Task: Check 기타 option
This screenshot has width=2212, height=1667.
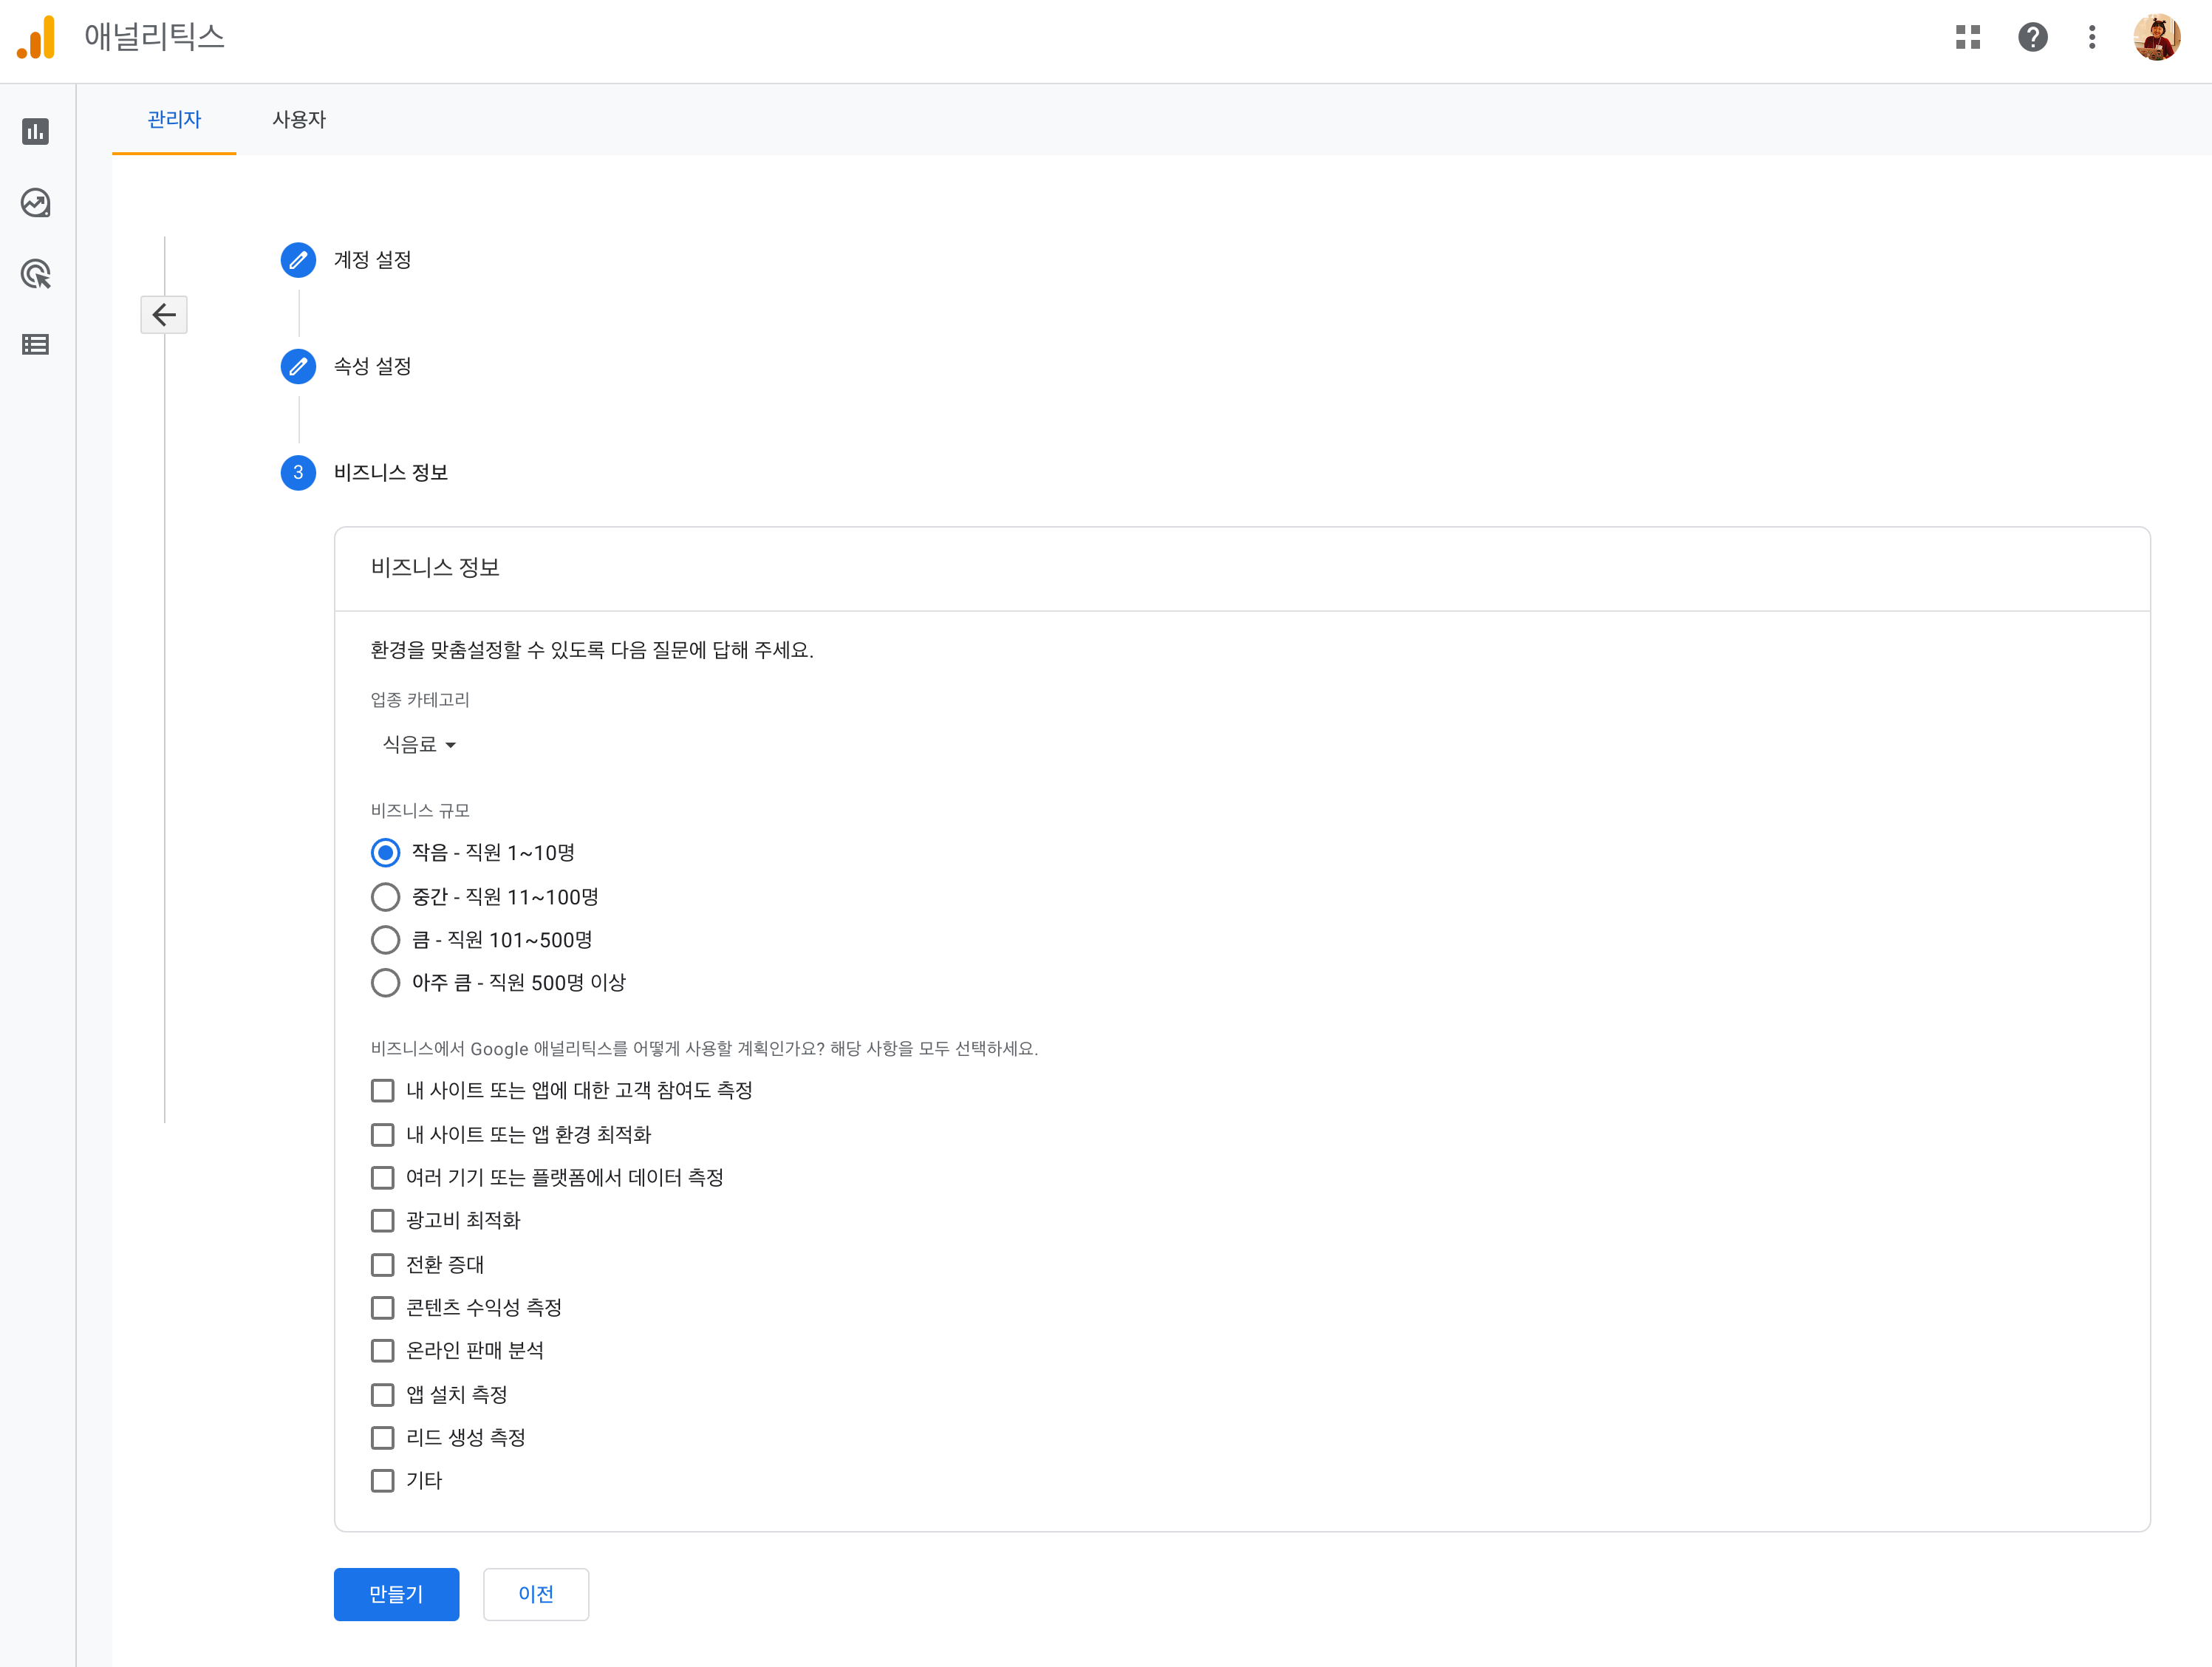Action: coord(383,1481)
